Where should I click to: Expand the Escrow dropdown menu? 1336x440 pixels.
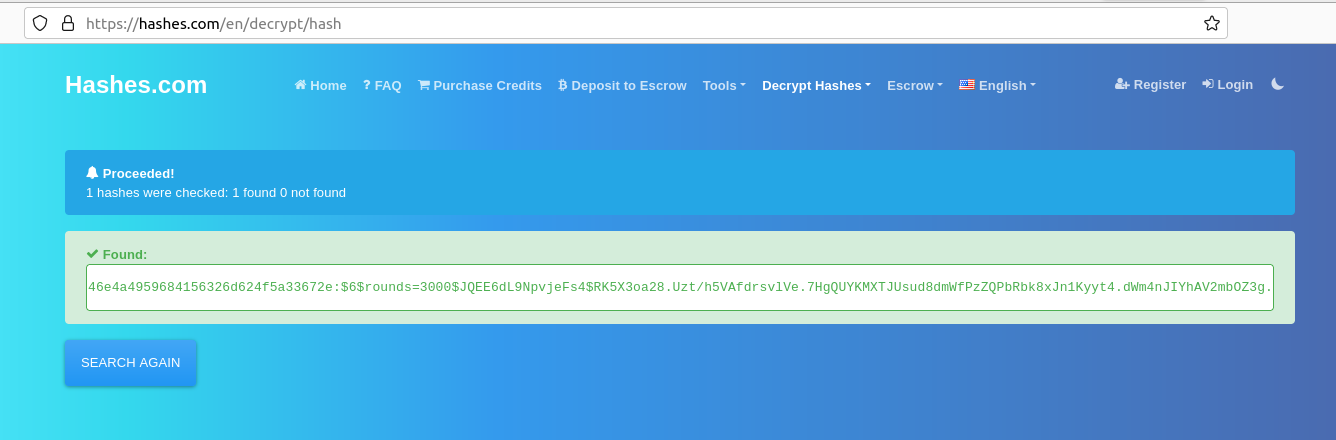(914, 86)
